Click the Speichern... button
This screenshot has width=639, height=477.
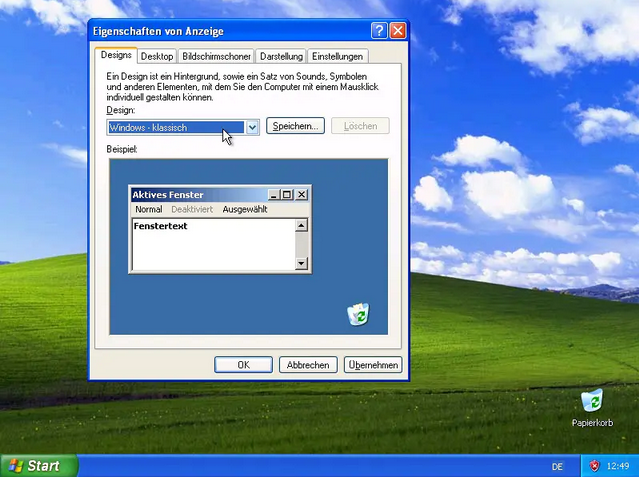(295, 126)
